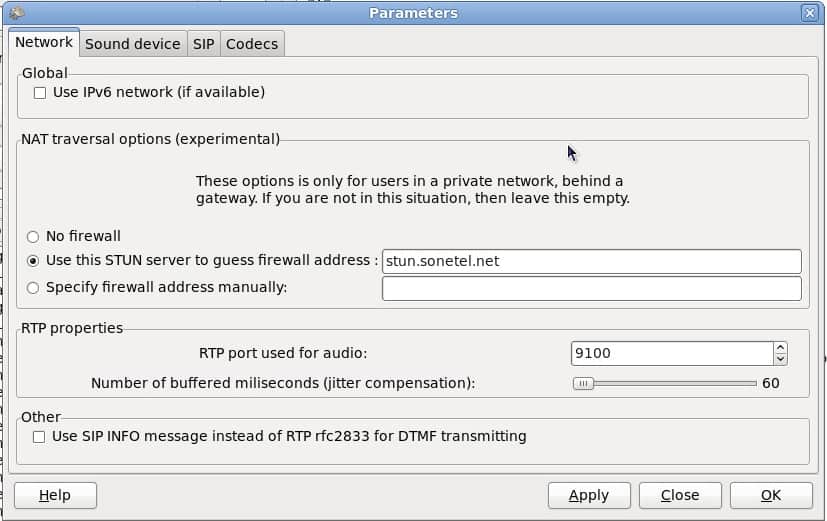Close the Parameters dialog via title bar X

point(809,13)
